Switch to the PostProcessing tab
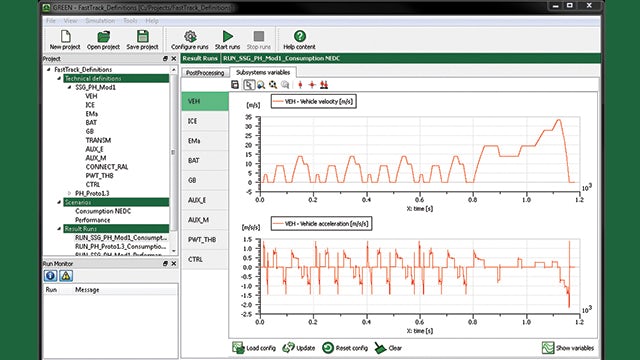The image size is (640, 360). click(205, 73)
